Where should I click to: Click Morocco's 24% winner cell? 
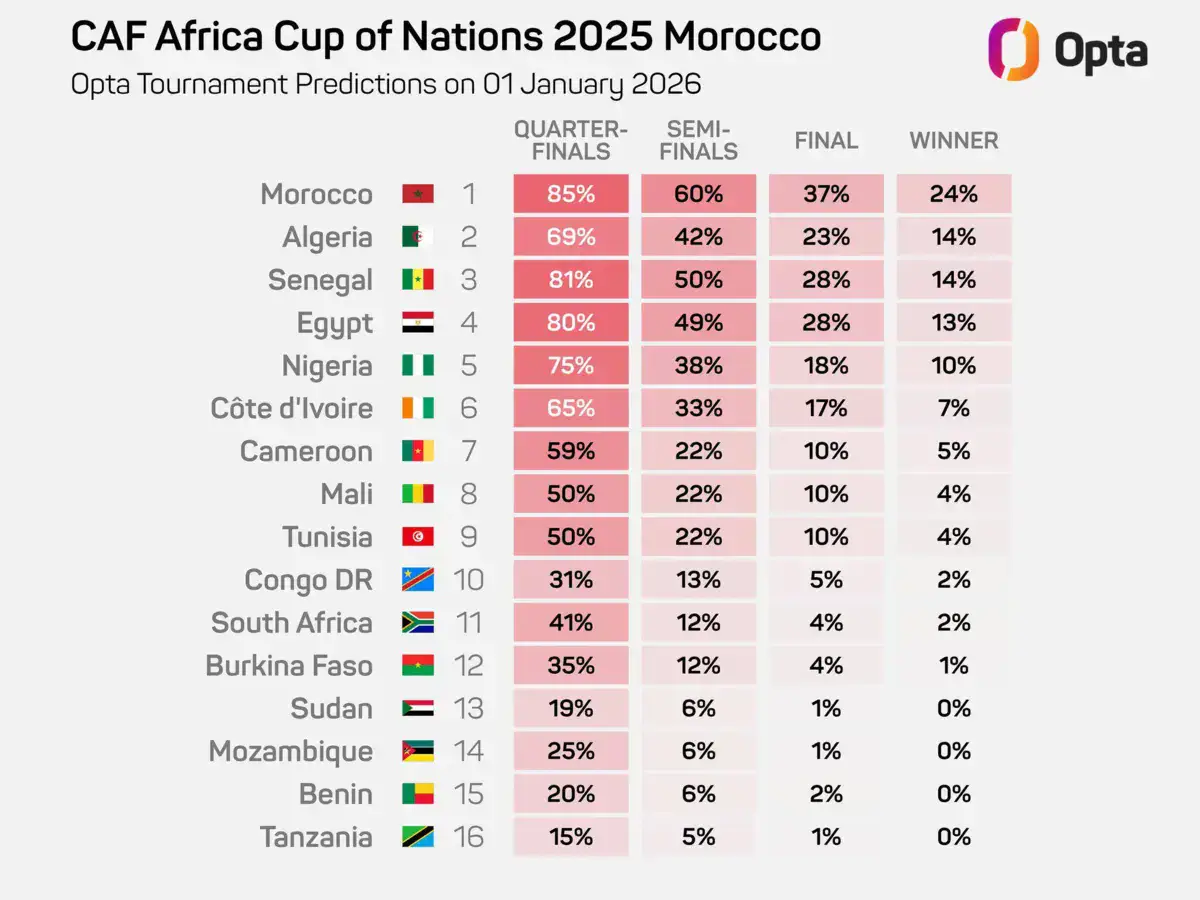point(954,194)
